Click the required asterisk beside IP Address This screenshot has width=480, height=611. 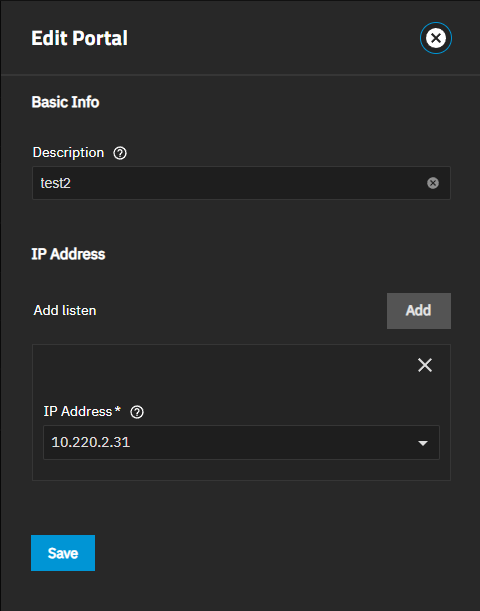coord(118,410)
